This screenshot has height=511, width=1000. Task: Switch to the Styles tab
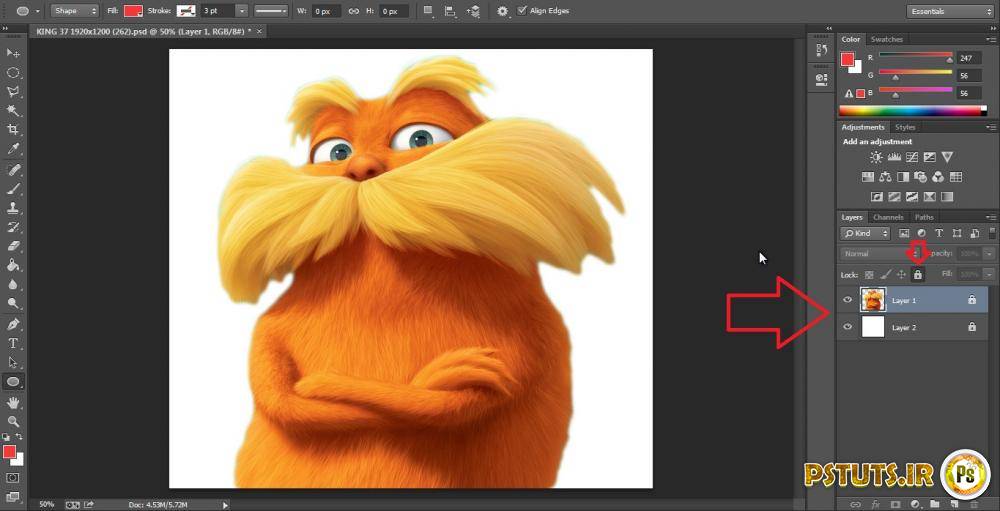(904, 127)
